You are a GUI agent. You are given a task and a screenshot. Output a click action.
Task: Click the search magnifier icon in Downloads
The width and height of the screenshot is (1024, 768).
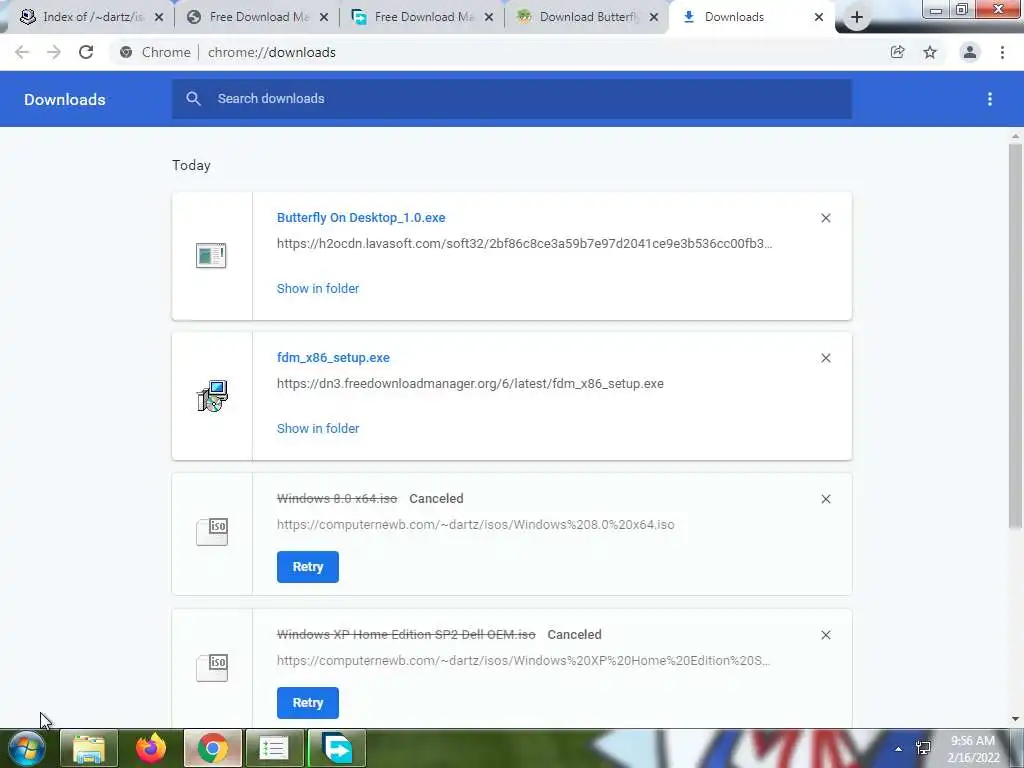(x=193, y=99)
